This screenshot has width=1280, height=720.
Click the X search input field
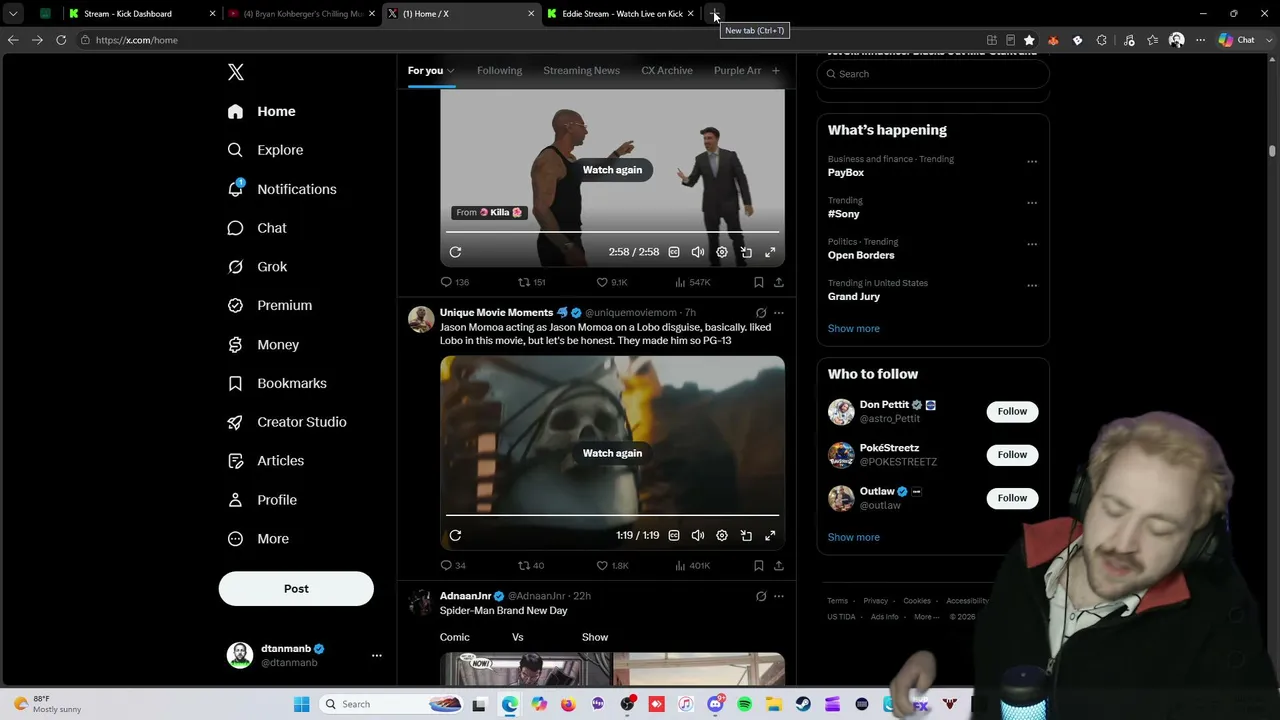[933, 74]
